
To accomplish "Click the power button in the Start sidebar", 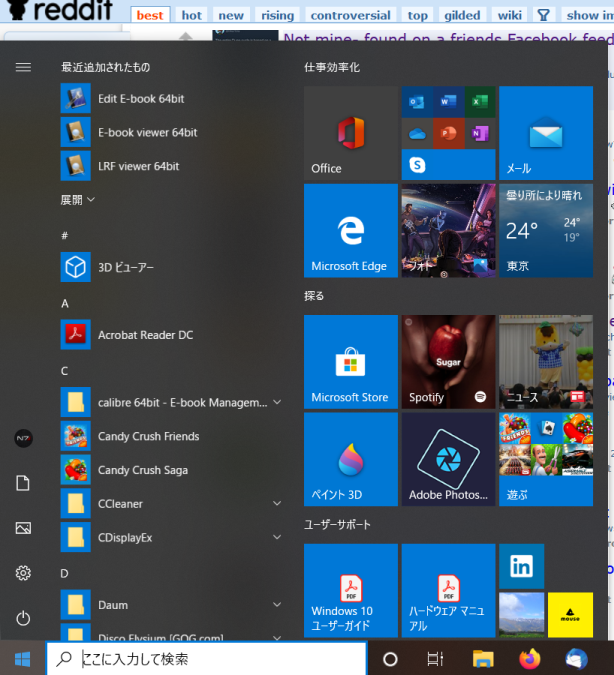I will pyautogui.click(x=23, y=618).
